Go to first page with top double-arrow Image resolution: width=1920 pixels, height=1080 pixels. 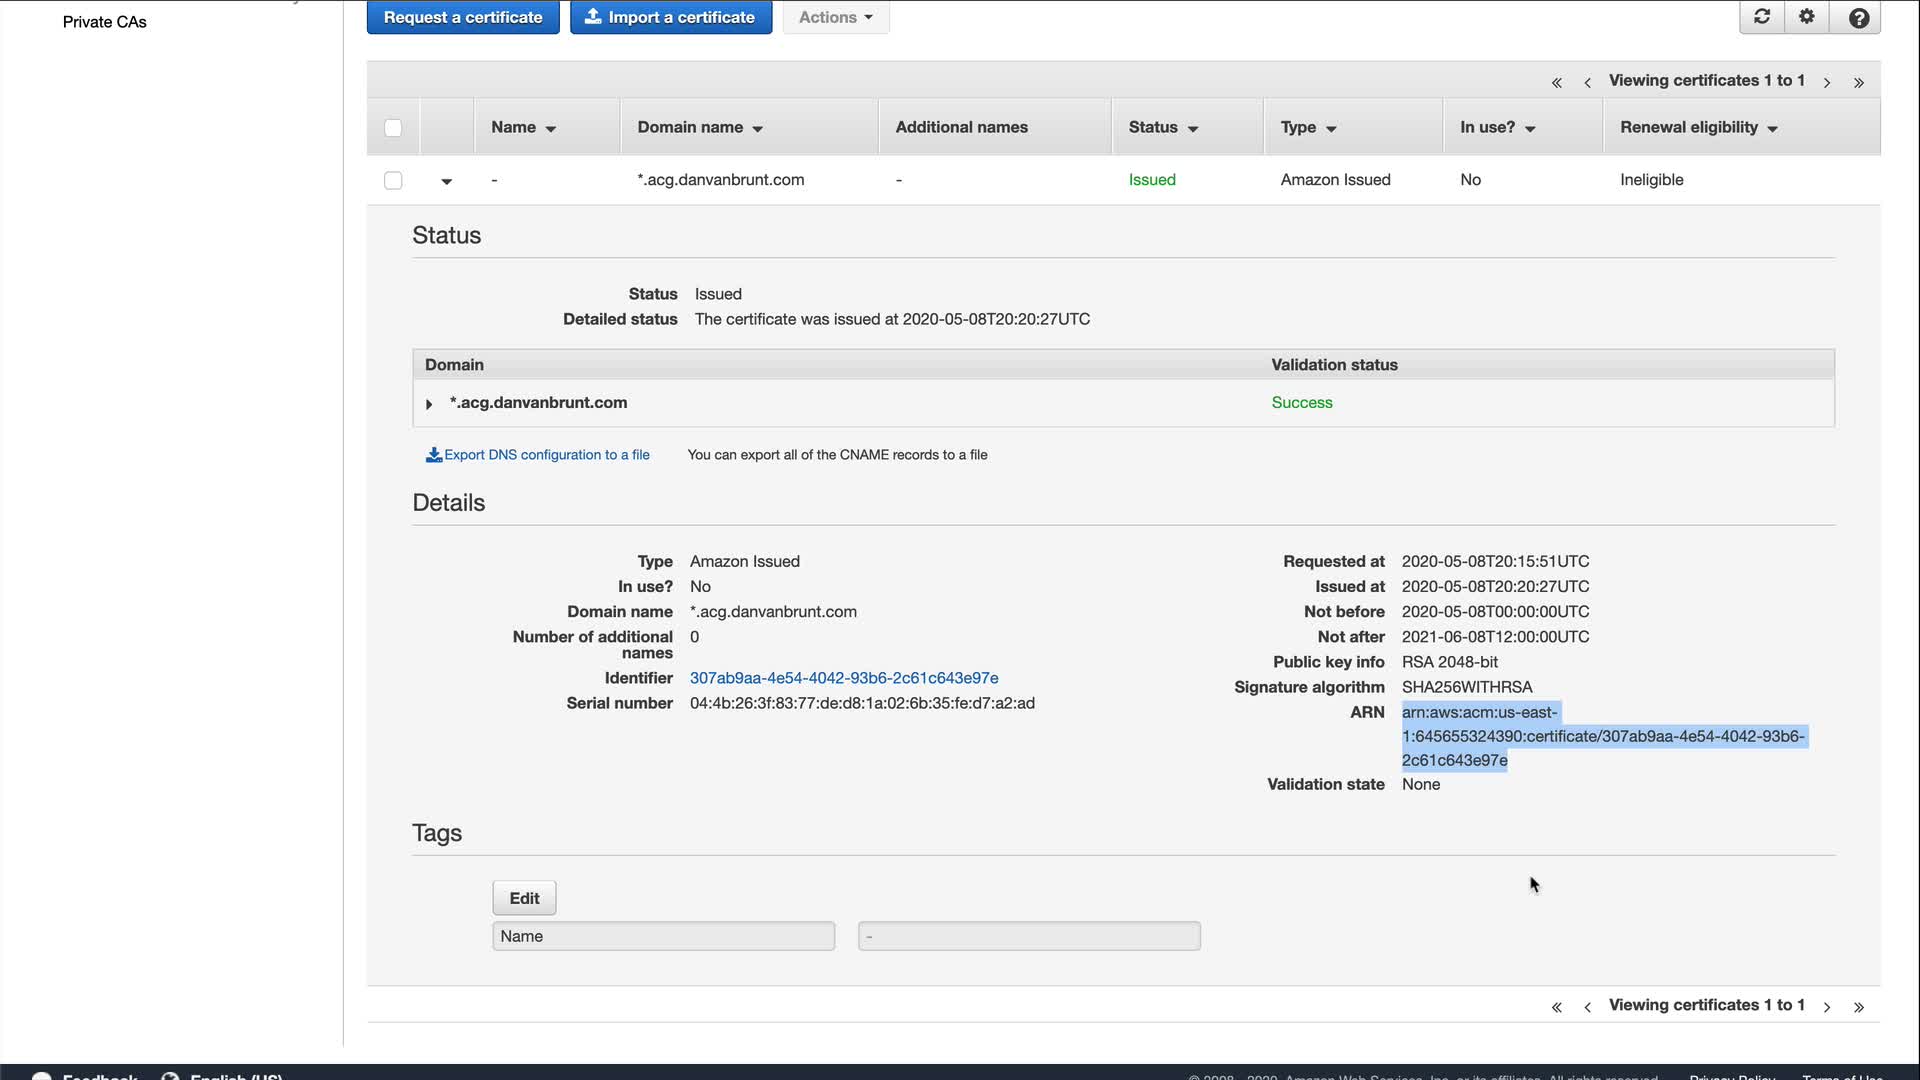point(1556,82)
